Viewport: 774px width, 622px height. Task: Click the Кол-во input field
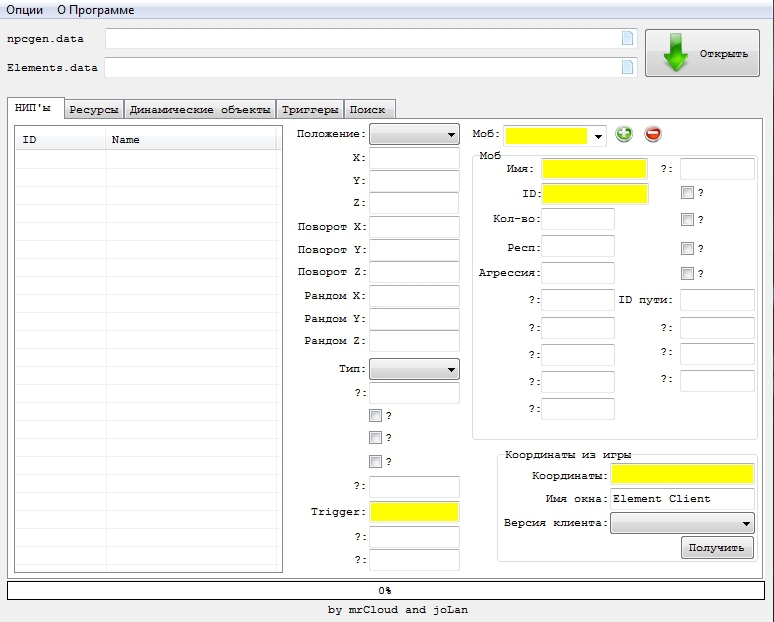[x=578, y=219]
